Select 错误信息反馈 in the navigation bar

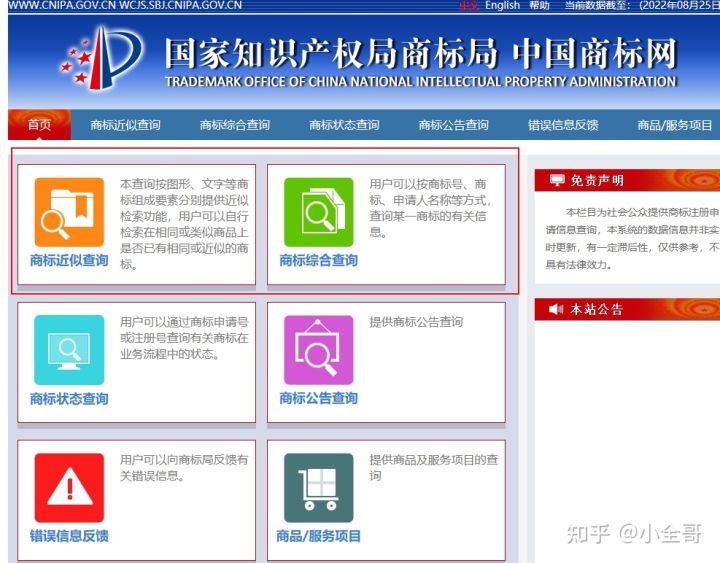click(x=563, y=125)
